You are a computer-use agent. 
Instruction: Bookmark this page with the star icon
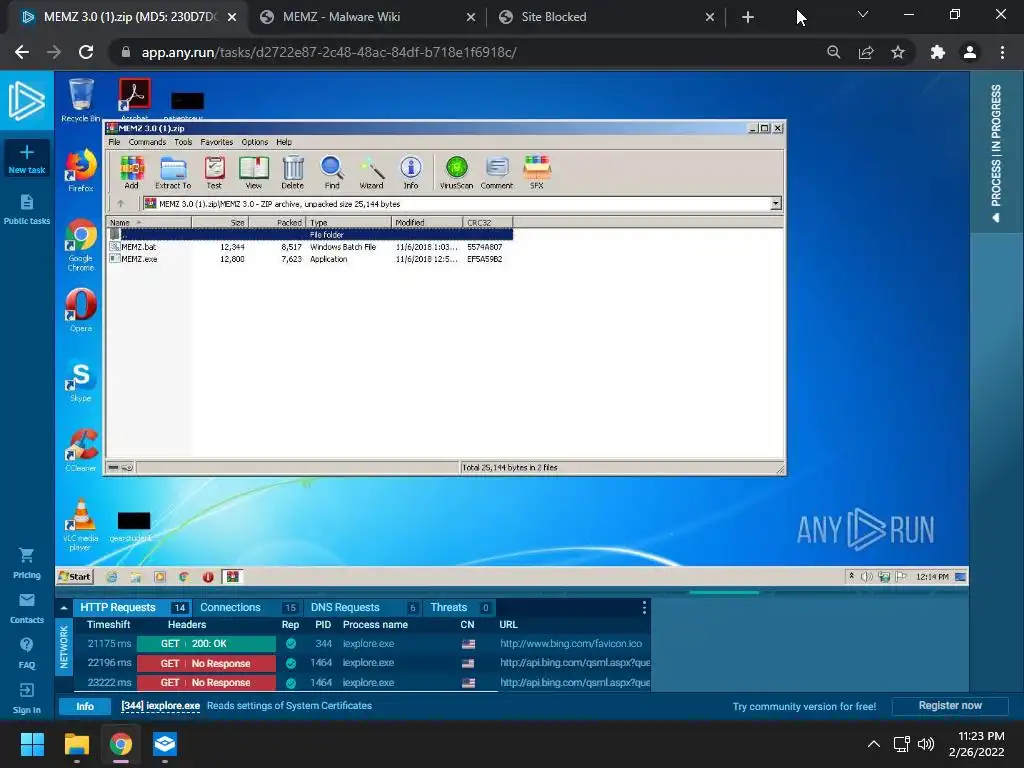click(x=898, y=52)
